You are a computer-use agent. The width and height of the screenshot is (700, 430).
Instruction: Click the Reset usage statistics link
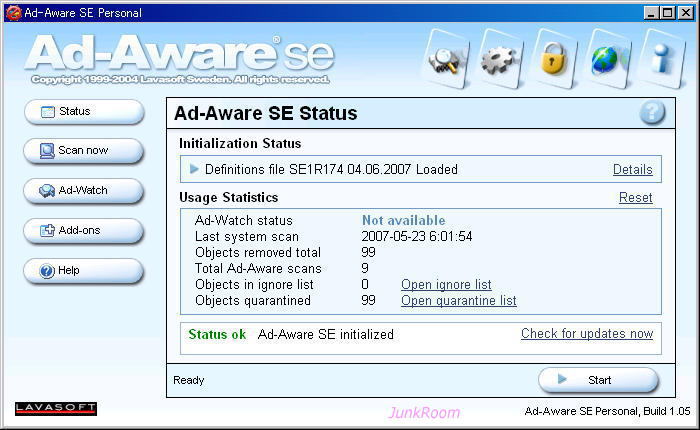[636, 197]
